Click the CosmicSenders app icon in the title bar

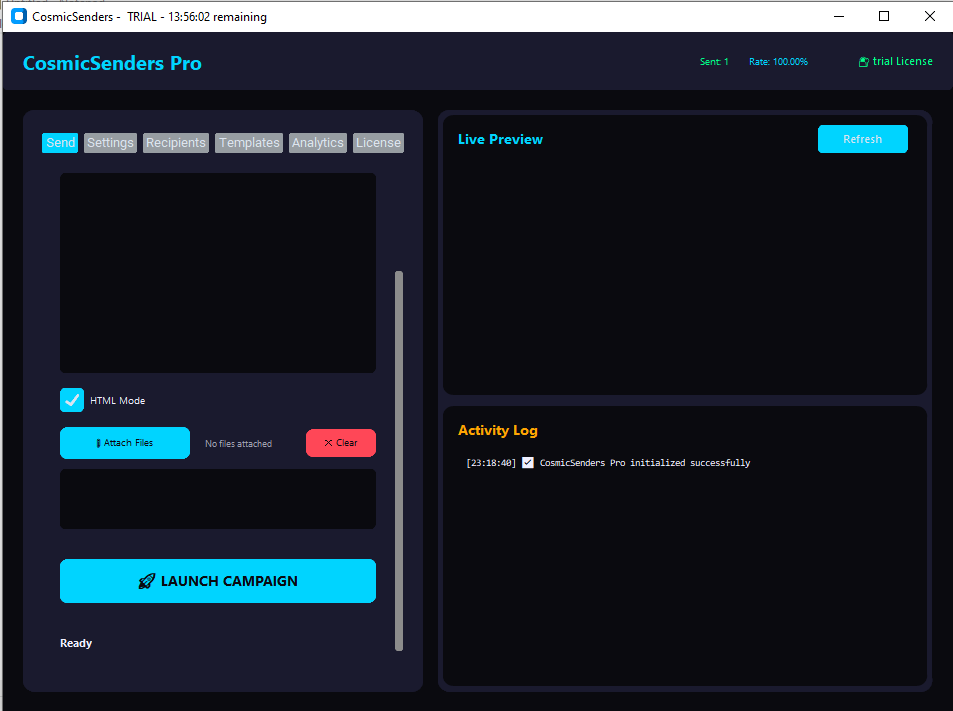coord(19,16)
